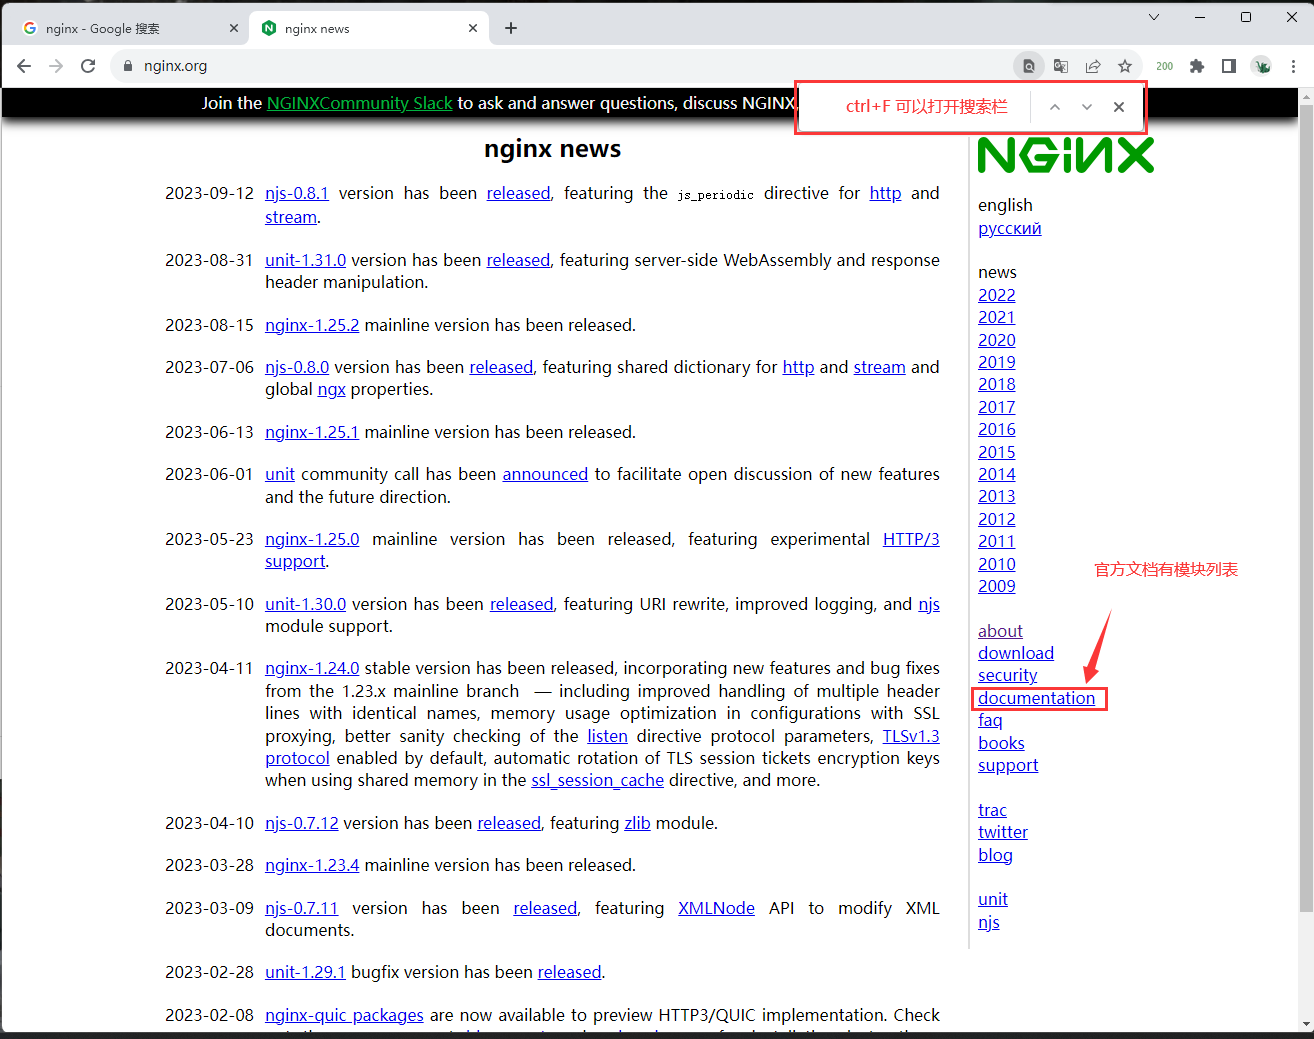
Task: Open the unit link in the sidebar
Action: 993,899
